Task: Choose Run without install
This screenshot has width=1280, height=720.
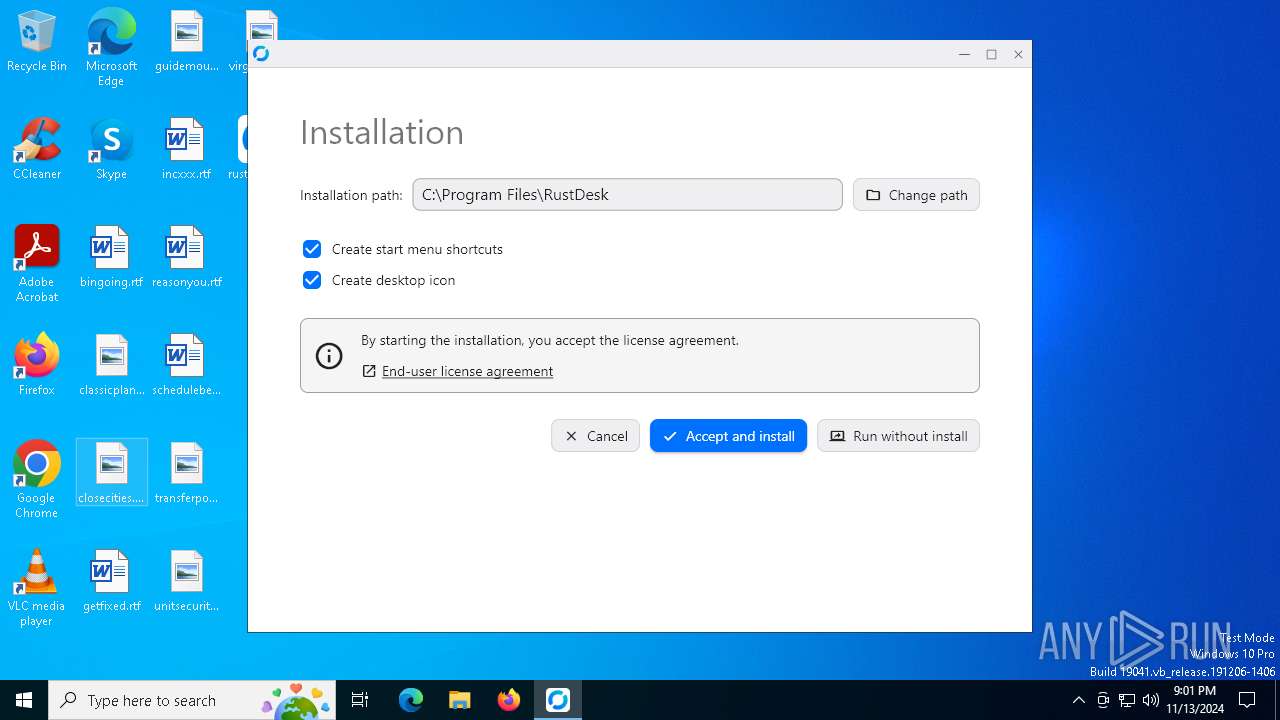Action: 898,436
